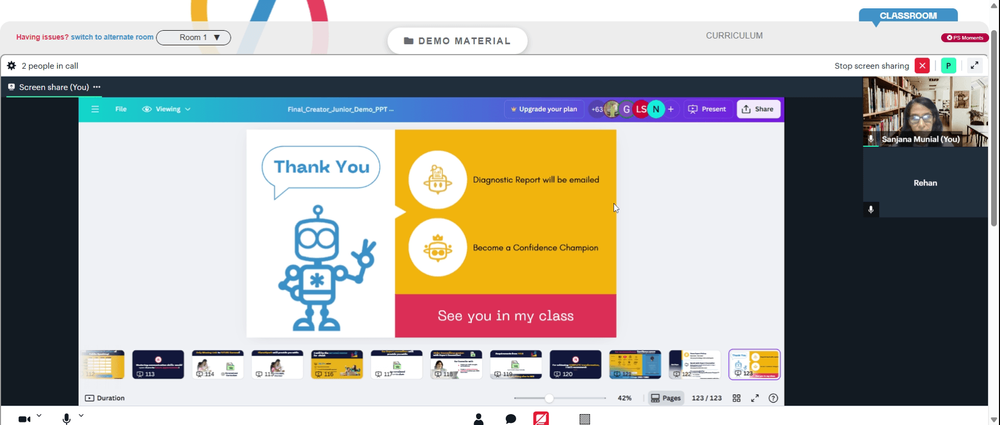
Task: Click the plus icon to add collaborators
Action: 670,109
